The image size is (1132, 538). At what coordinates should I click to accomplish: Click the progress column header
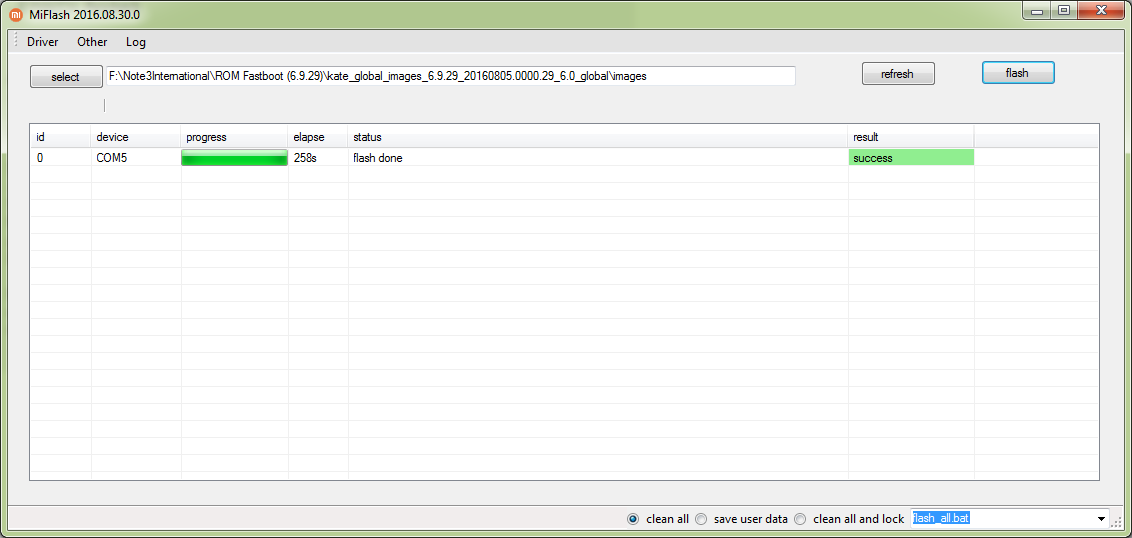point(235,136)
